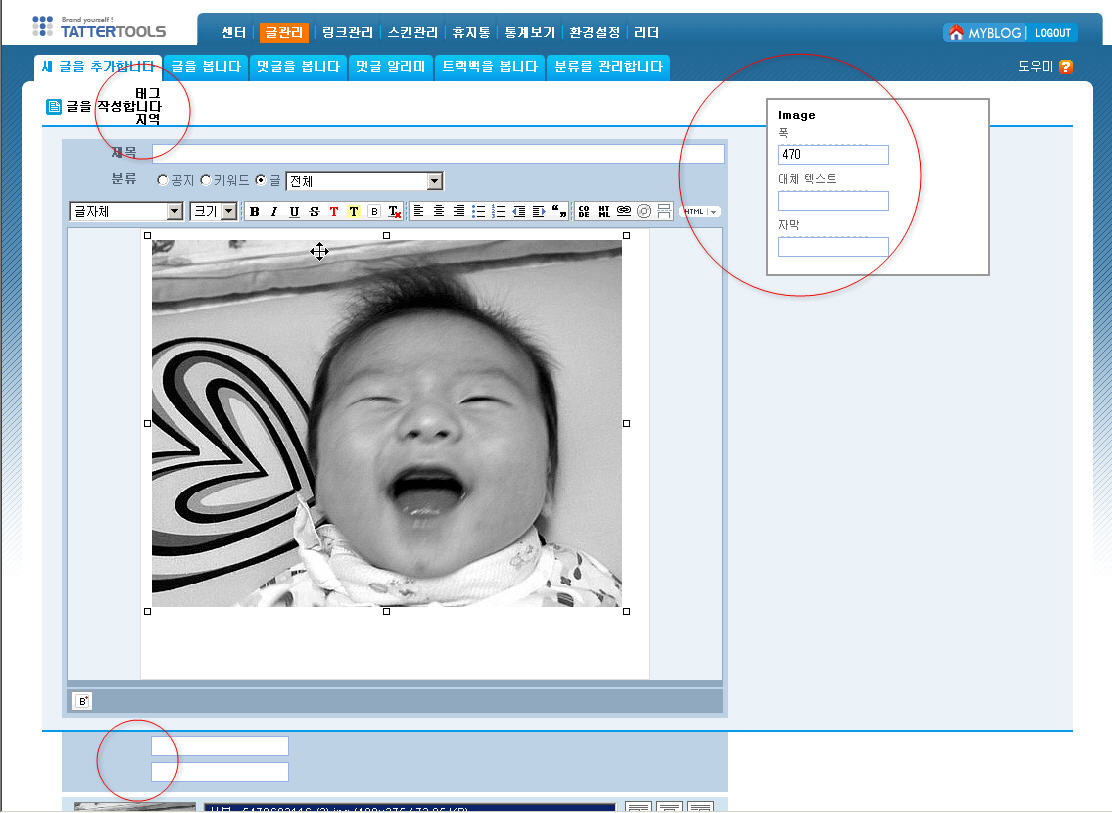Switch to 댓글을 봅니다 tab
1112x813 pixels.
click(x=298, y=67)
